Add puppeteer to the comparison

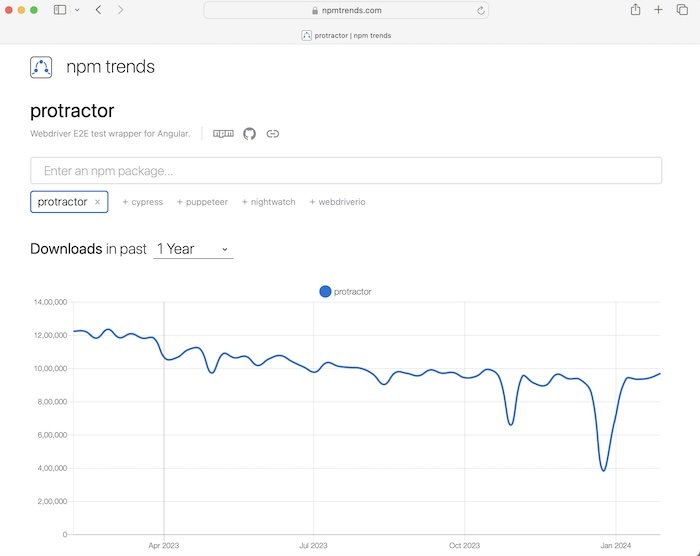point(202,202)
